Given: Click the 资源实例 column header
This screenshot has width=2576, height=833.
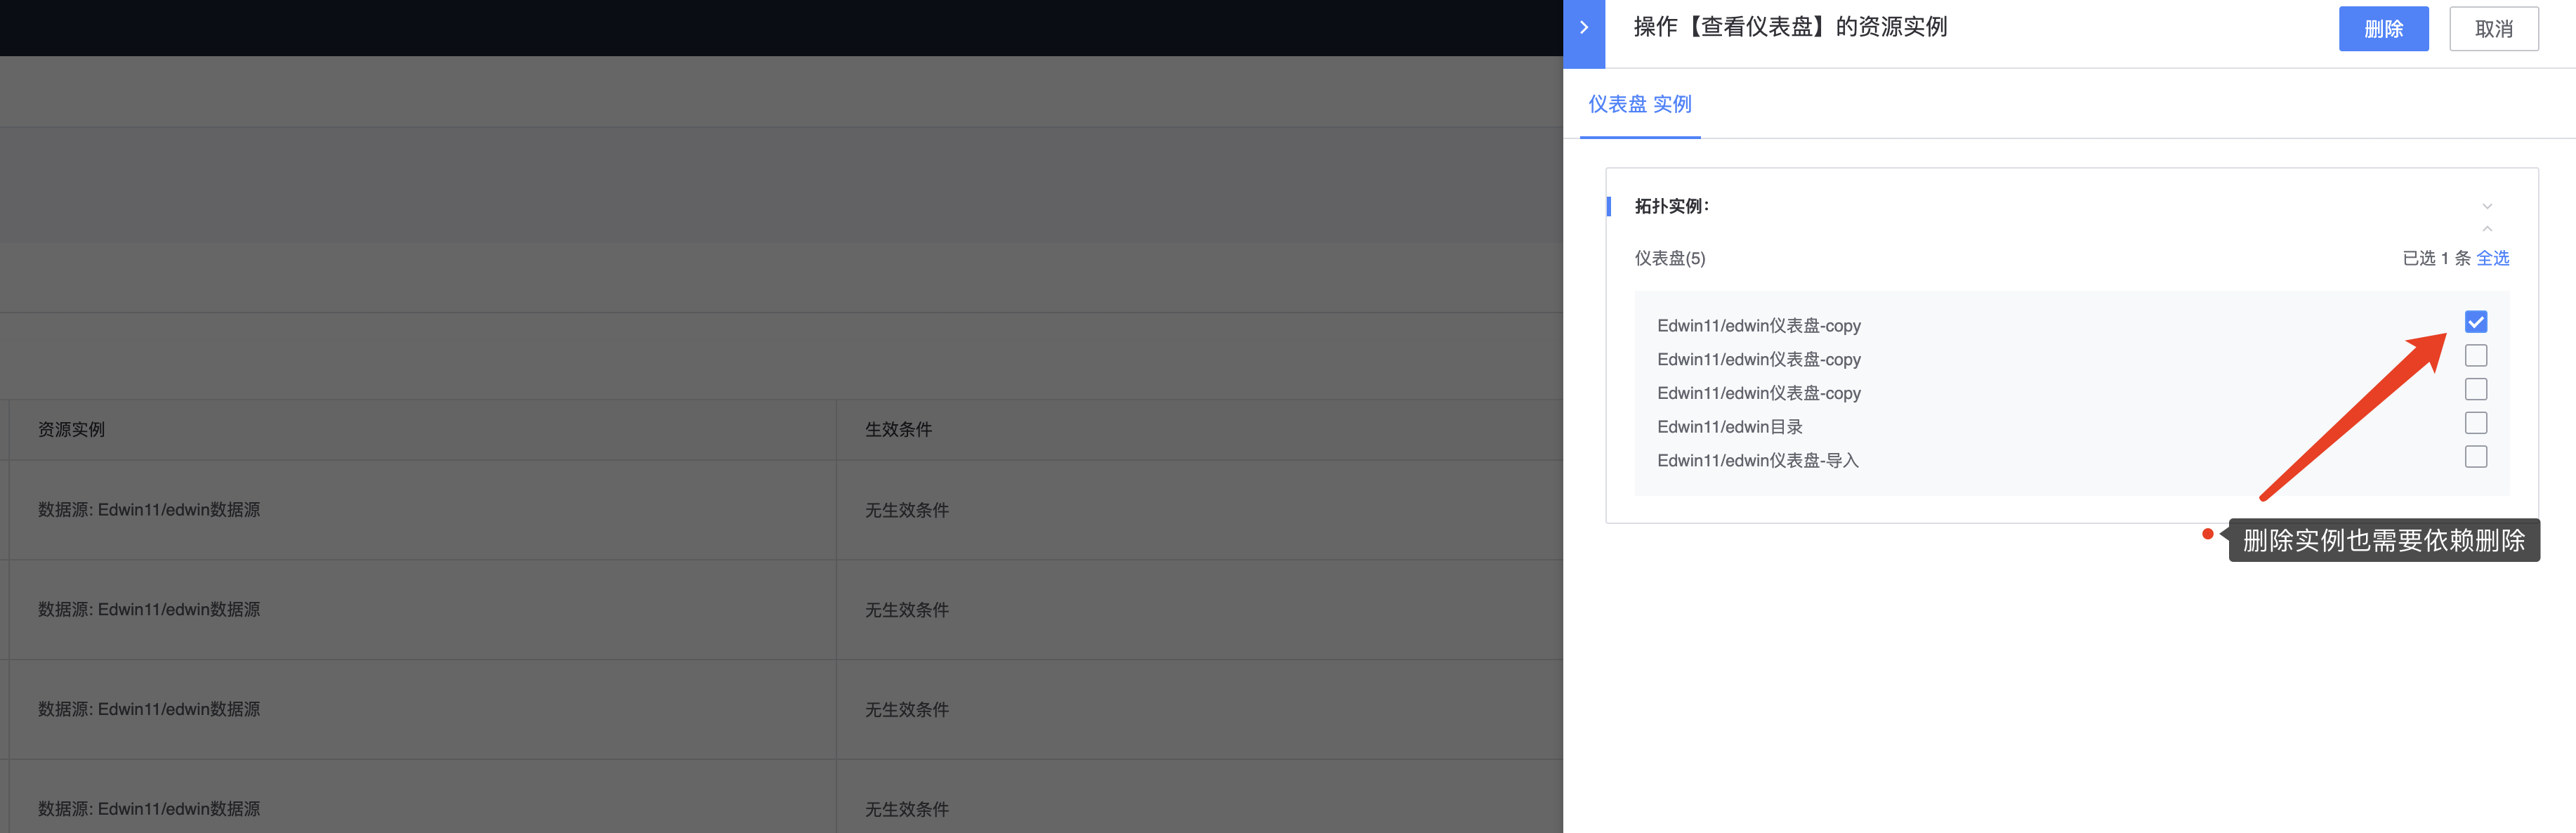Looking at the screenshot, I should 70,429.
